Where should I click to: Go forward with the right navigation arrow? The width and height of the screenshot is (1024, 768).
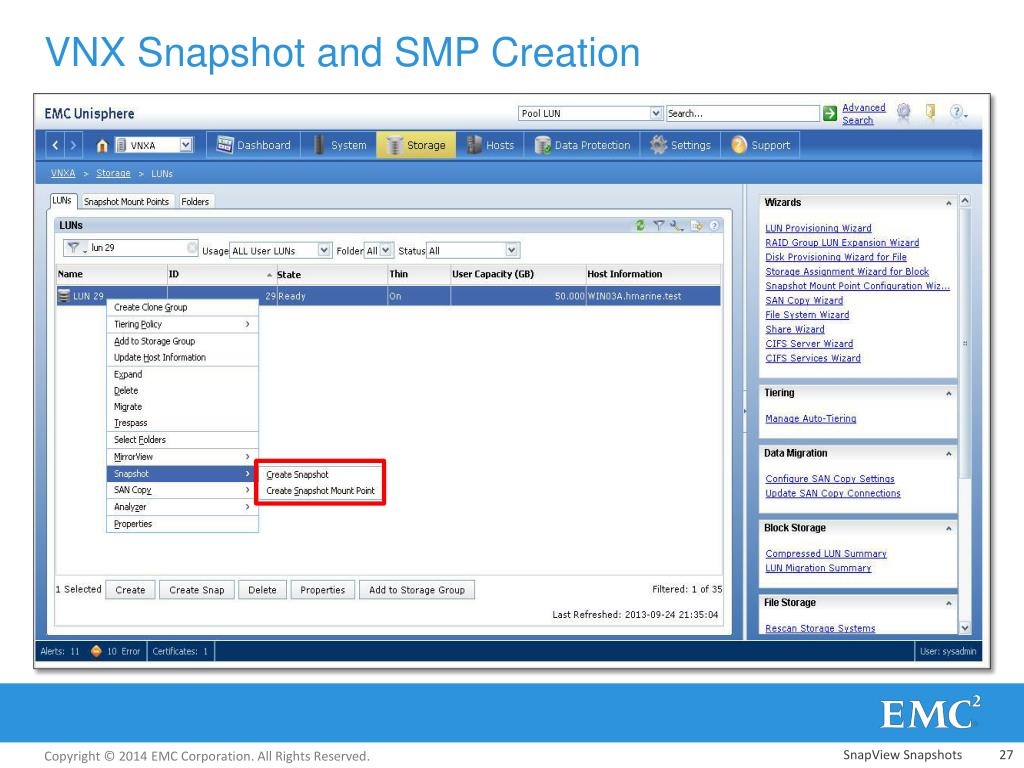click(x=73, y=145)
